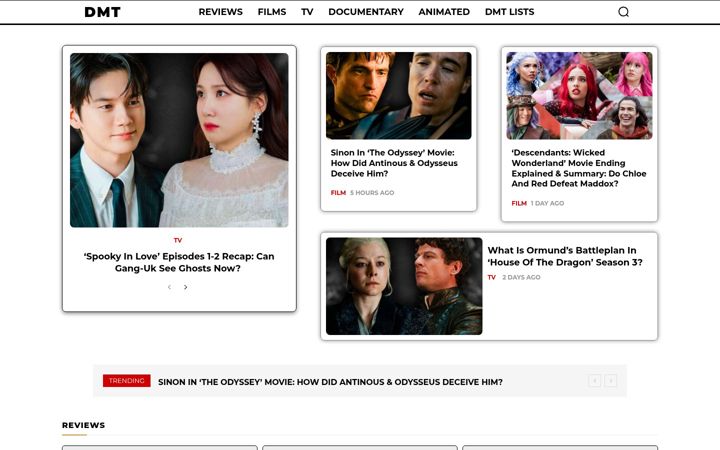Click the DMT site logo
Screen dimensions: 720x450
coord(102,12)
